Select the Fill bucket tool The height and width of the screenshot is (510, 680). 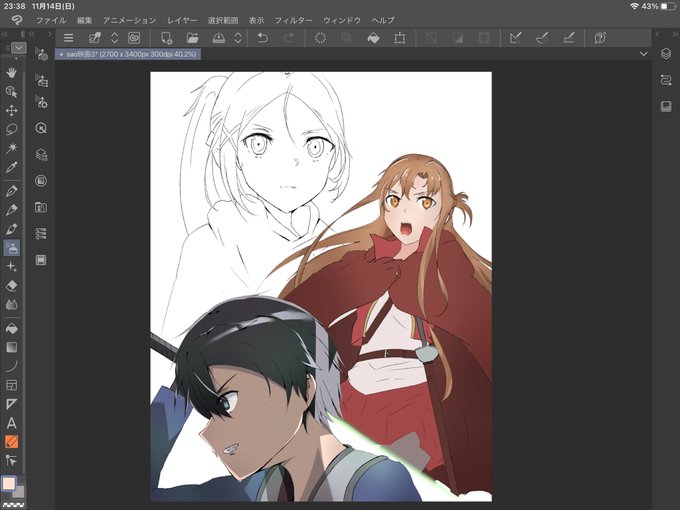(x=12, y=329)
